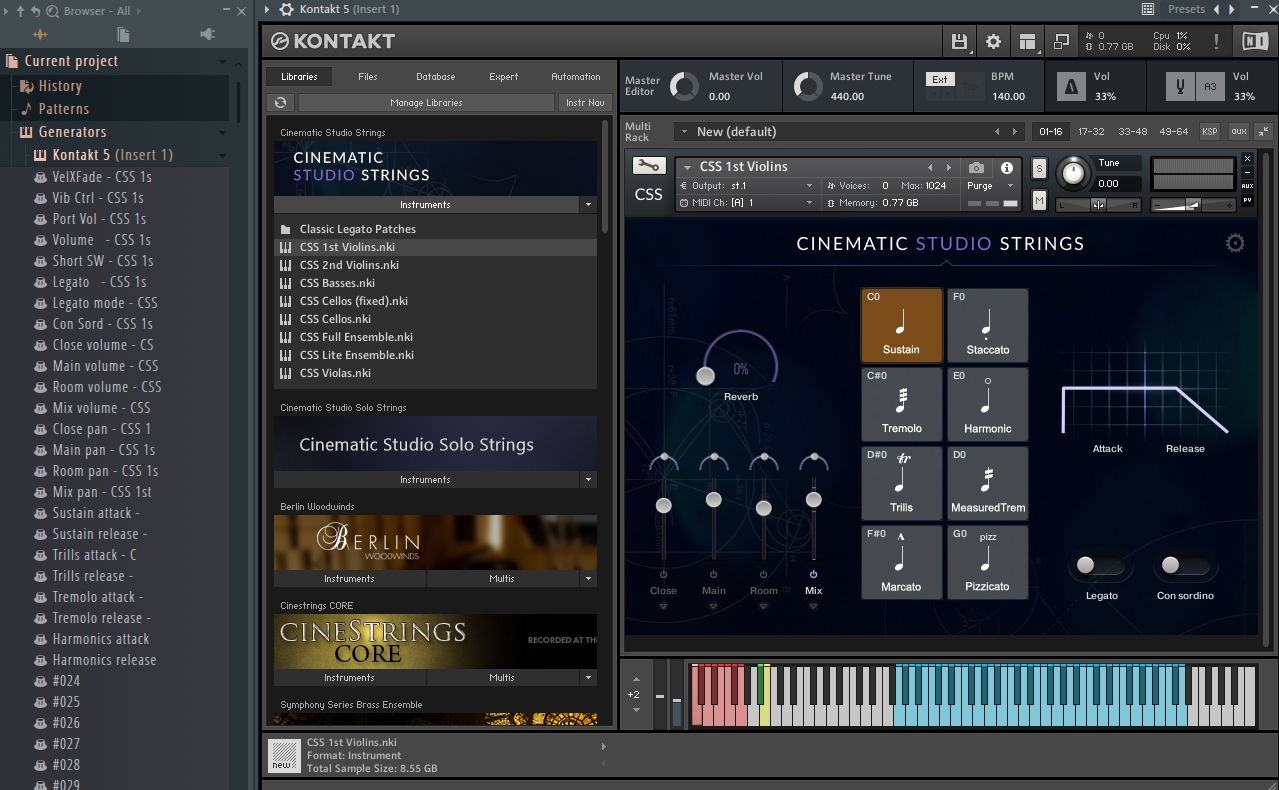The width and height of the screenshot is (1279, 790).
Task: Open Presets menu in plugin title bar
Action: tap(1187, 9)
